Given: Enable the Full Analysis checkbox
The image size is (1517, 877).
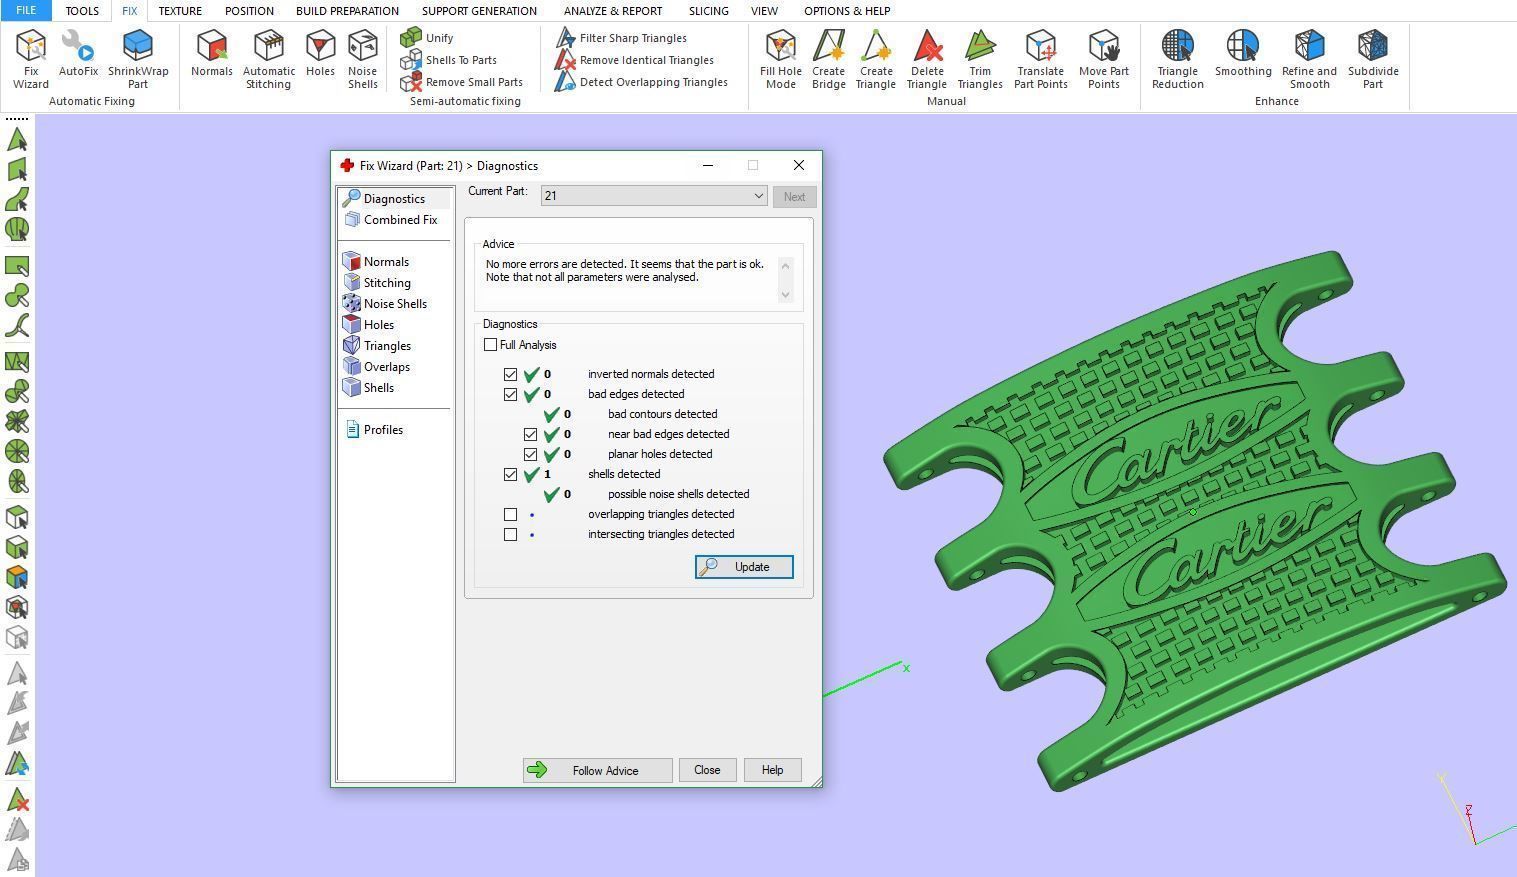Looking at the screenshot, I should [x=490, y=345].
